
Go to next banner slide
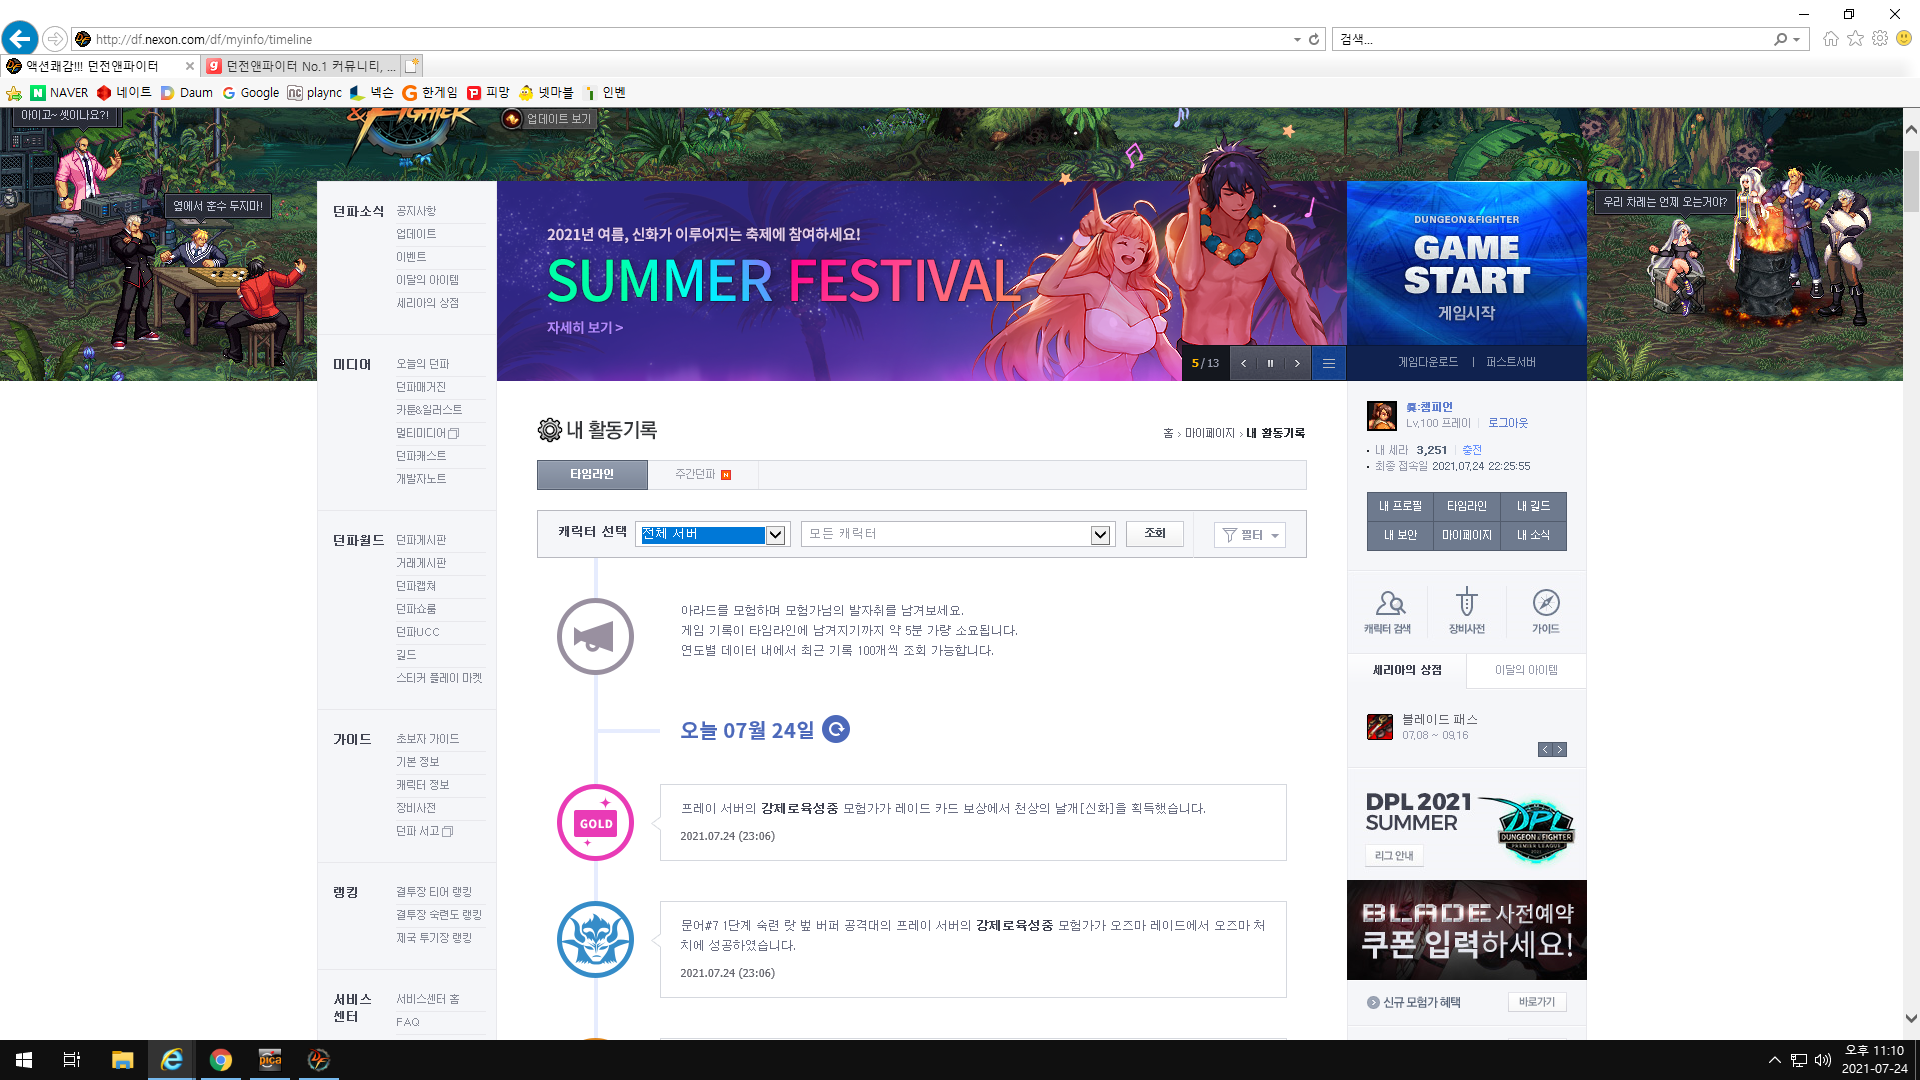pos(1297,363)
